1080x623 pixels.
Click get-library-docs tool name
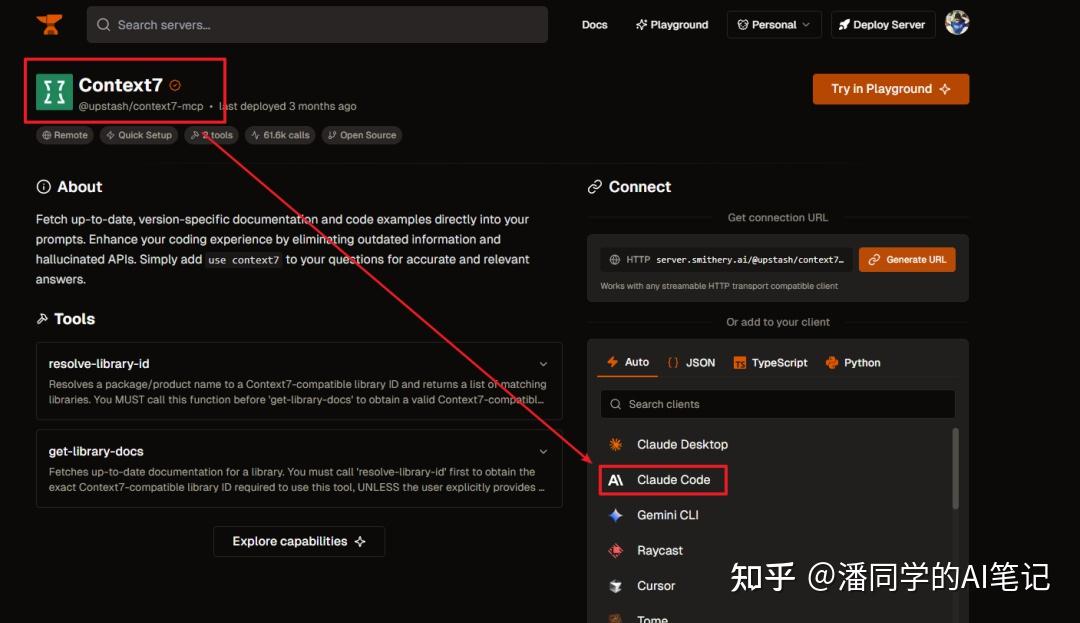96,452
